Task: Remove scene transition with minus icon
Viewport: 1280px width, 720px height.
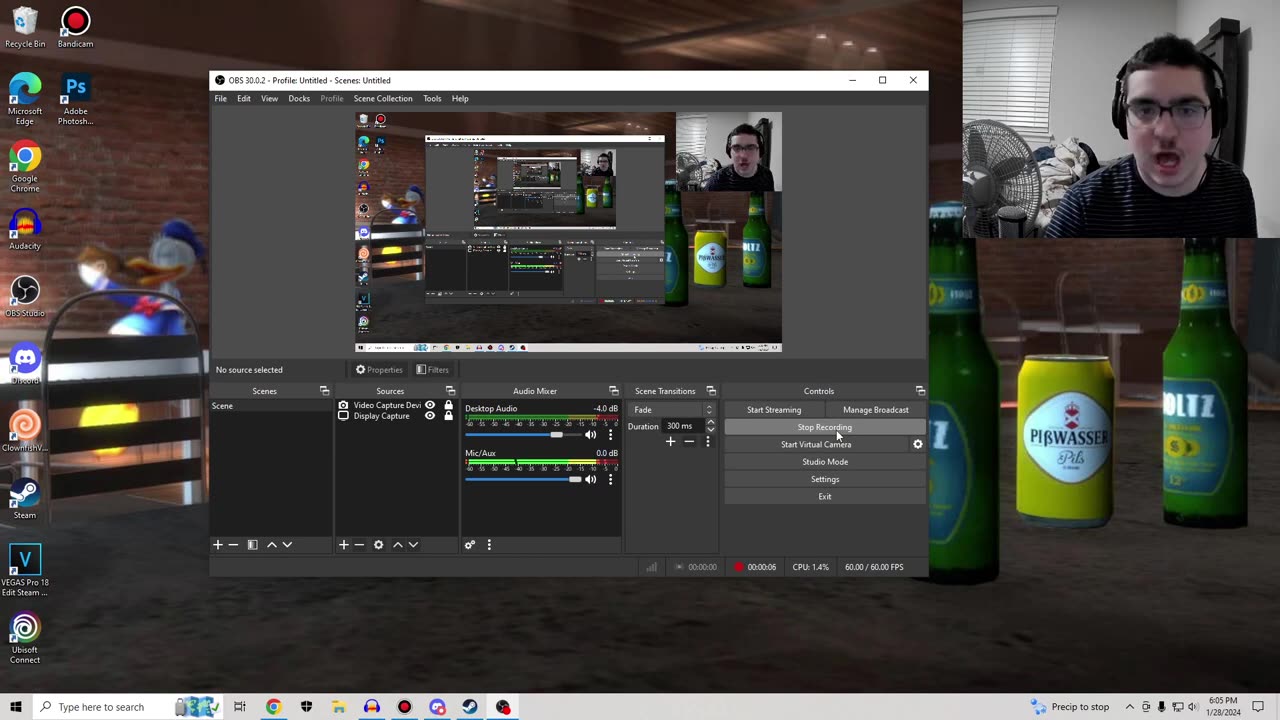Action: click(689, 442)
